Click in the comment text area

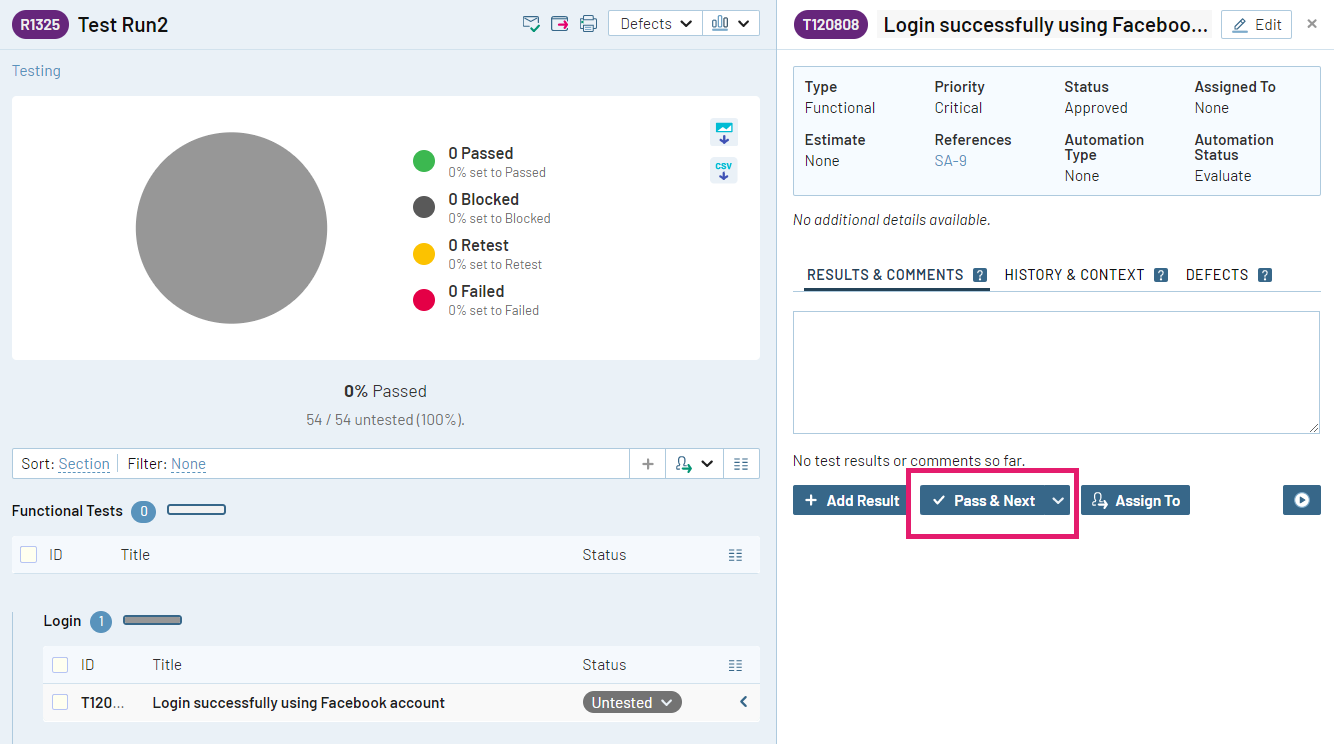click(x=1056, y=372)
